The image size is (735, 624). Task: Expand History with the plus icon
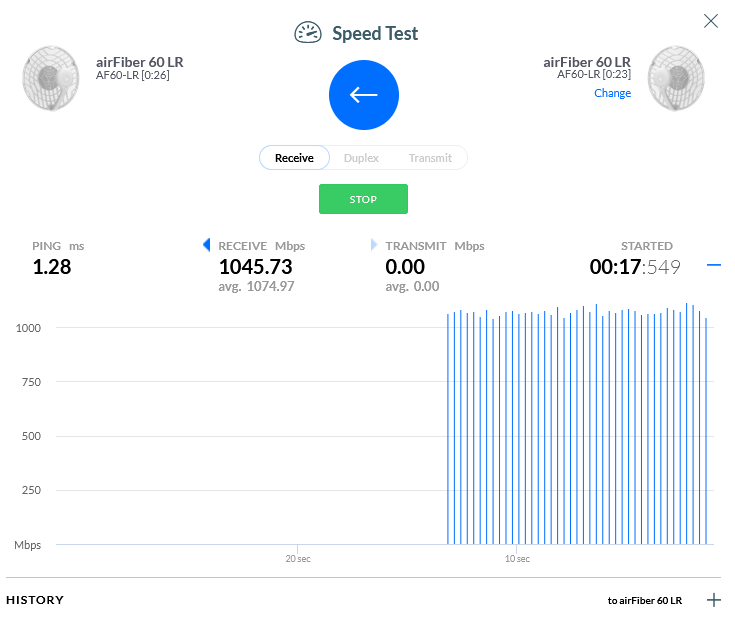click(714, 600)
